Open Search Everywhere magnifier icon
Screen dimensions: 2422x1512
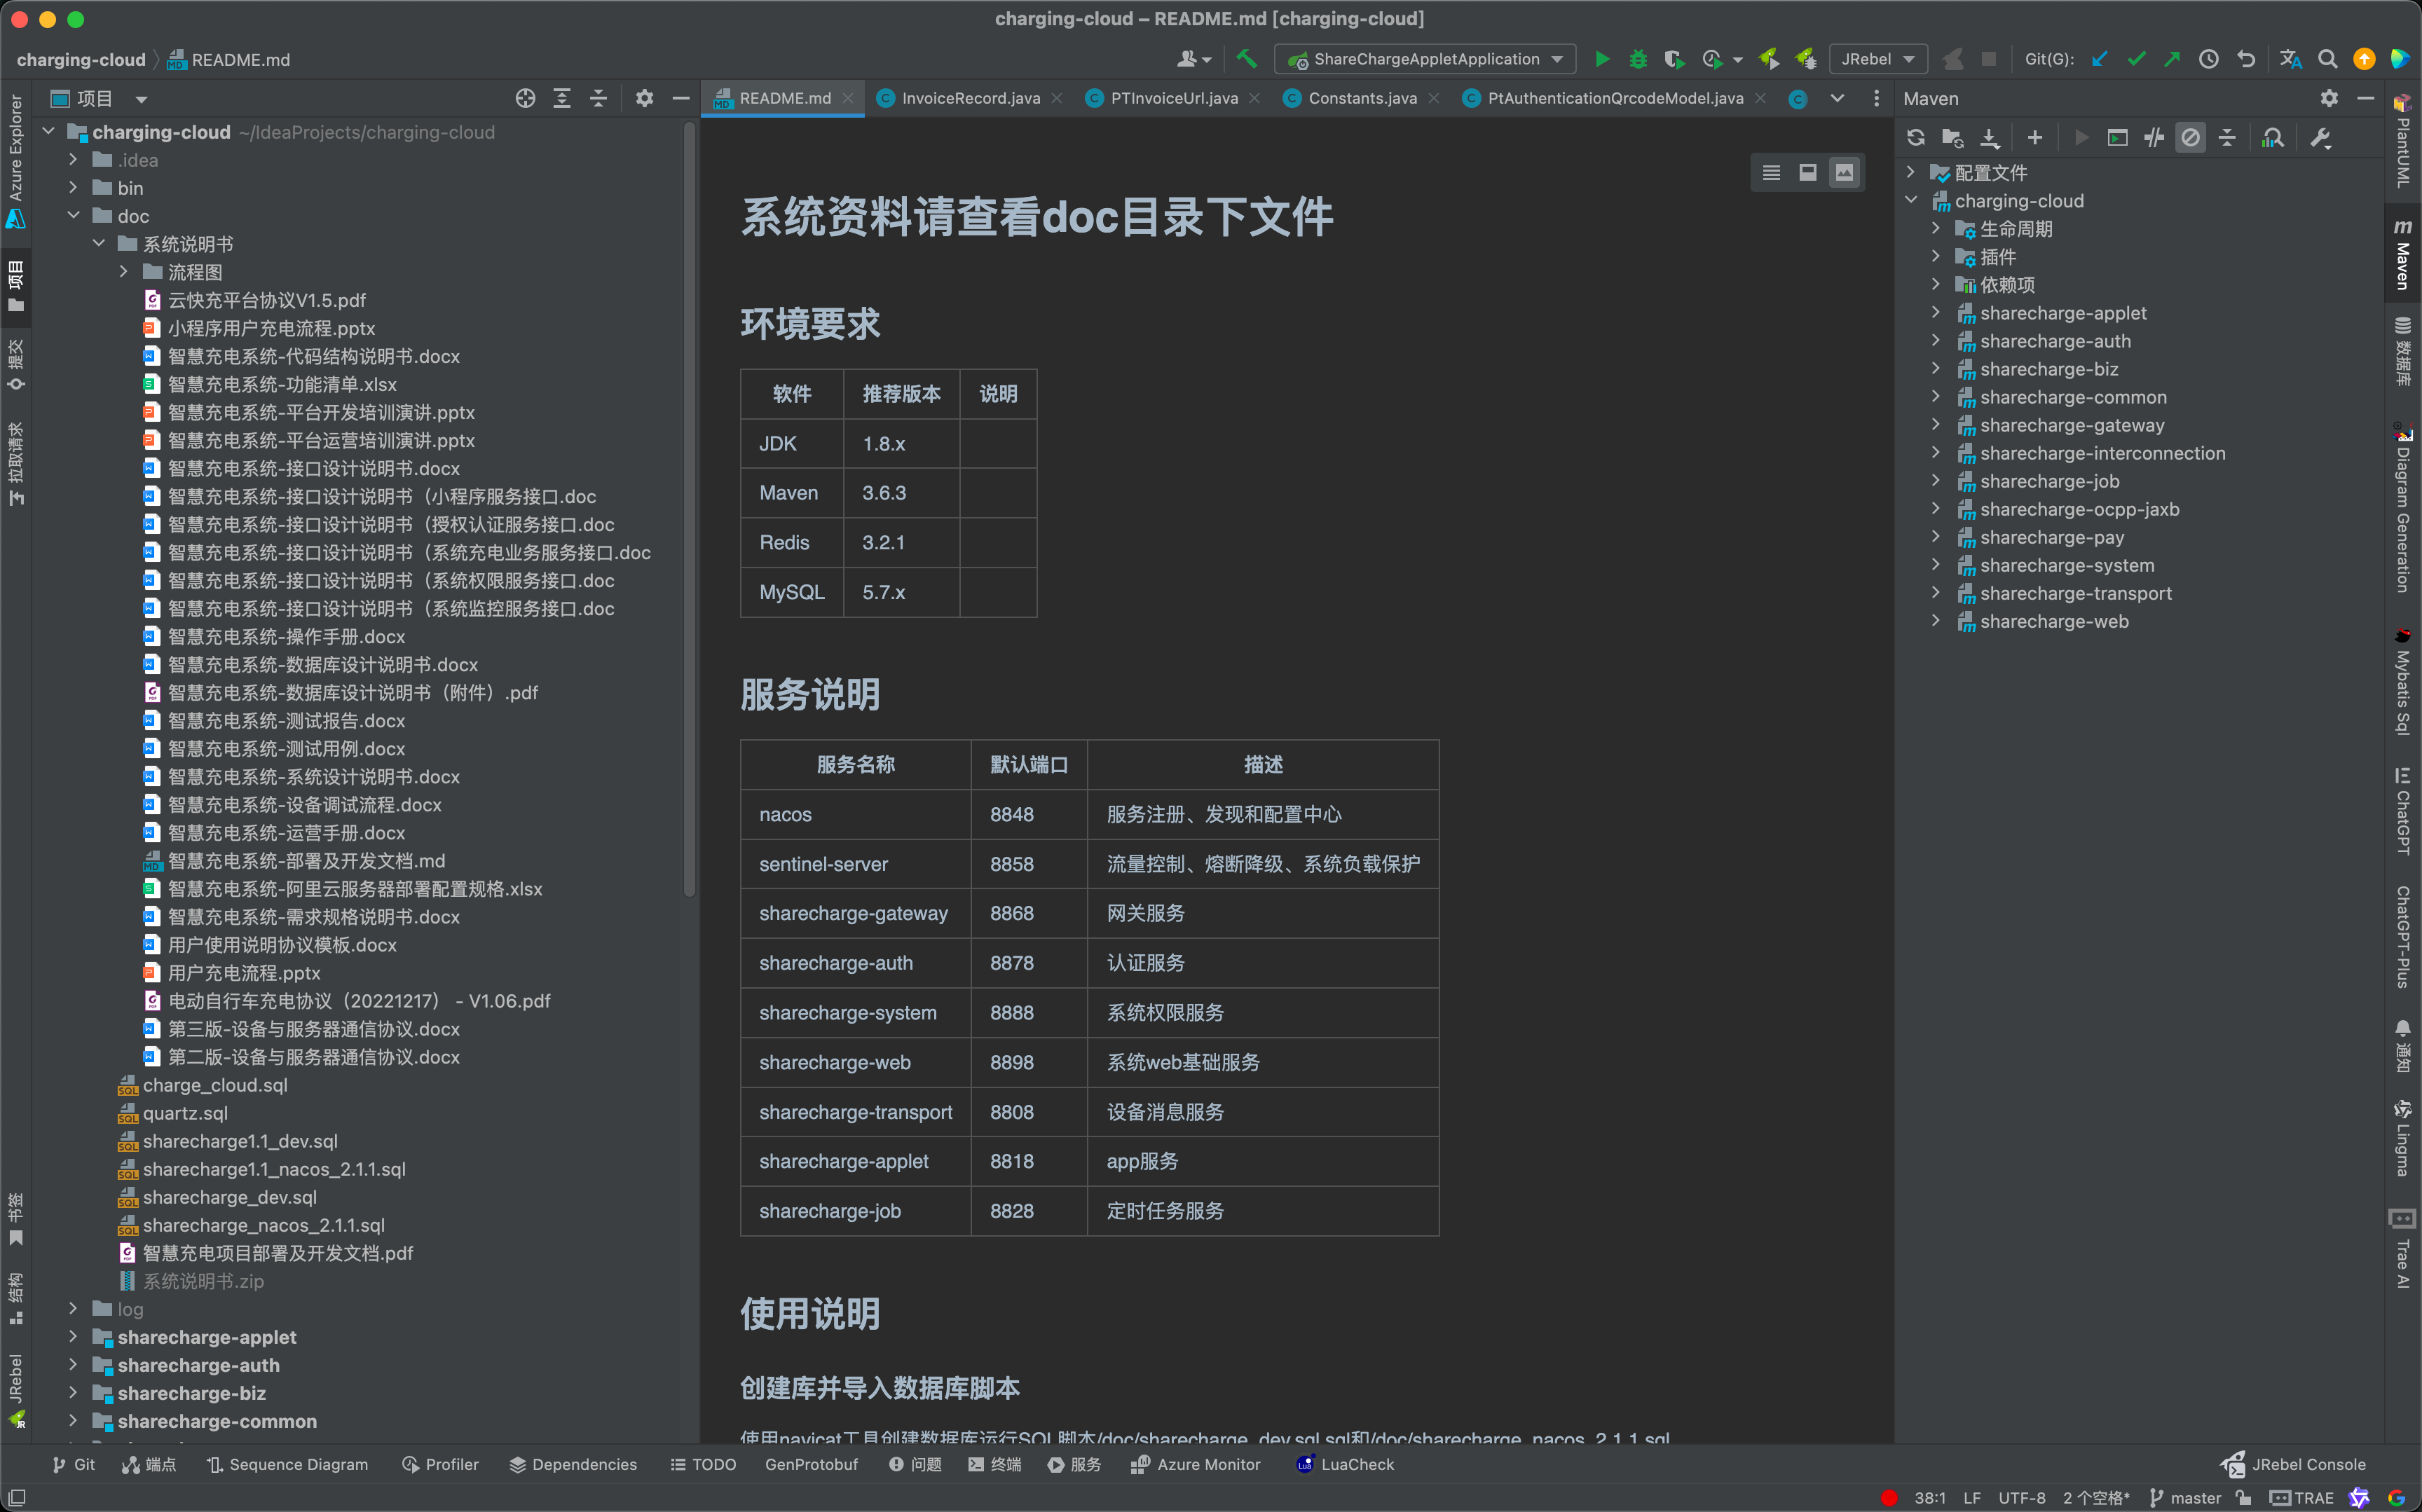click(x=2328, y=59)
